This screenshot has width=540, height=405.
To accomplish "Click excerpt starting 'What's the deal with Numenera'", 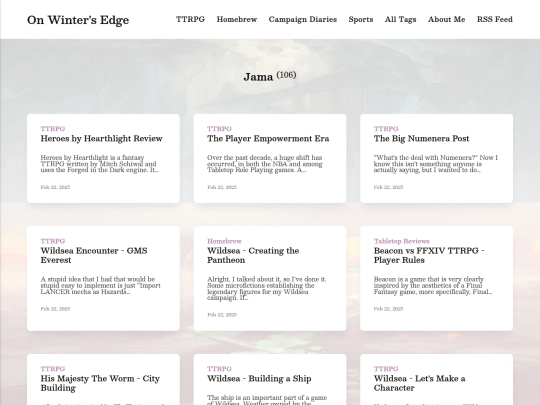I will [436, 164].
